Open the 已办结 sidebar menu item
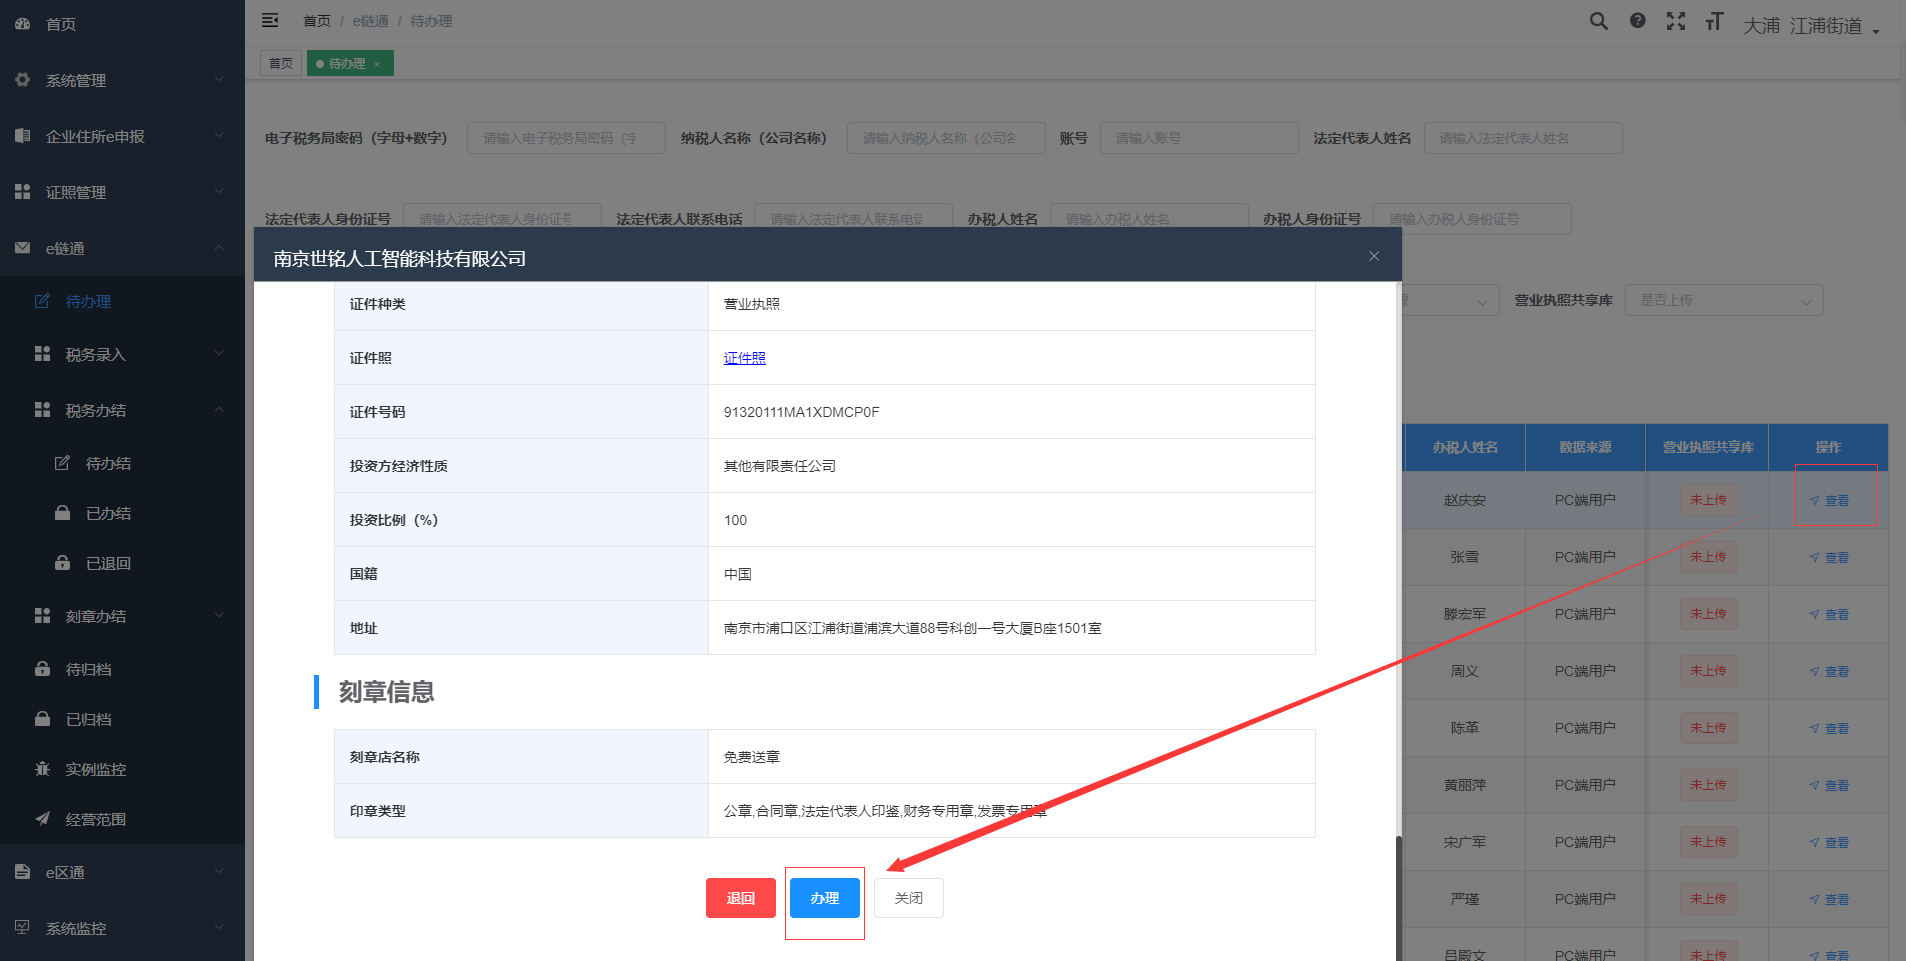The image size is (1906, 961). 122,513
